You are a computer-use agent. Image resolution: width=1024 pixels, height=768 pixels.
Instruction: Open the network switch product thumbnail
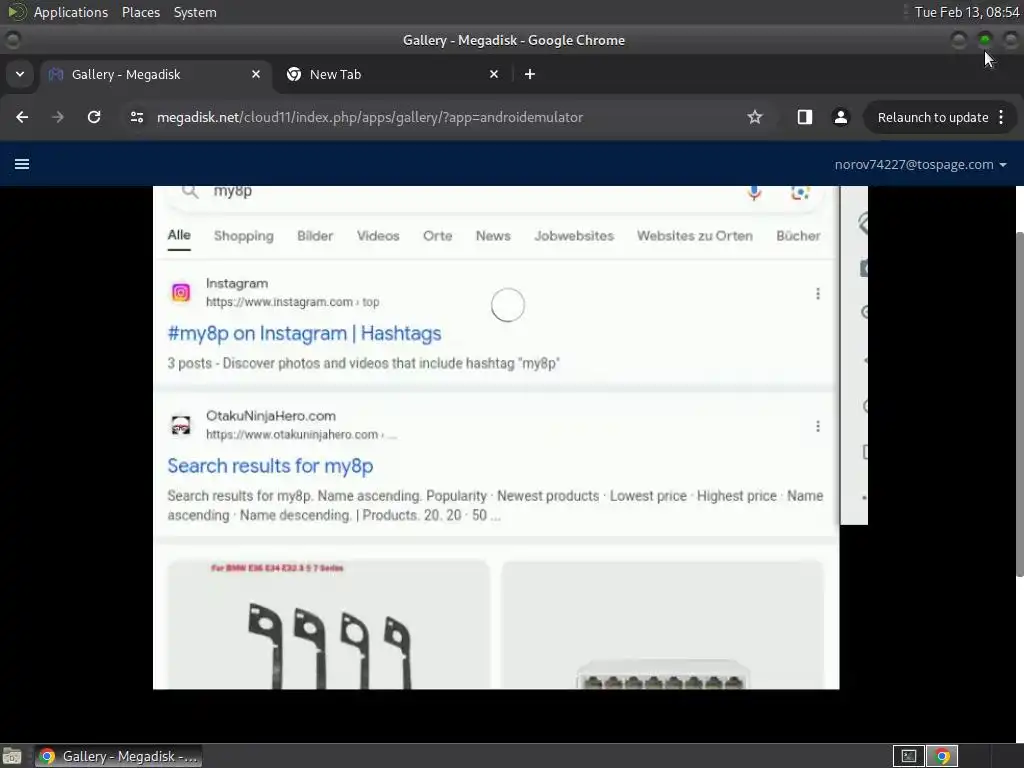pos(662,624)
